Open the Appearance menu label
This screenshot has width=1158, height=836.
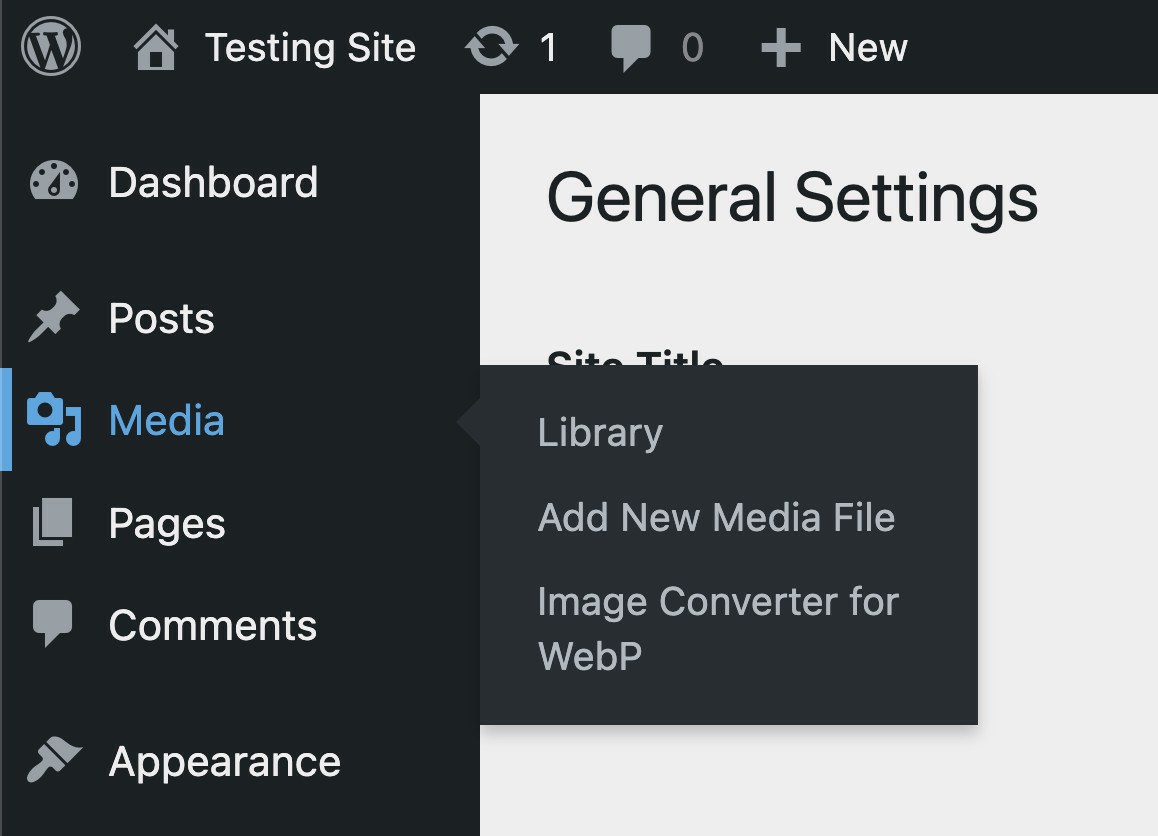224,762
